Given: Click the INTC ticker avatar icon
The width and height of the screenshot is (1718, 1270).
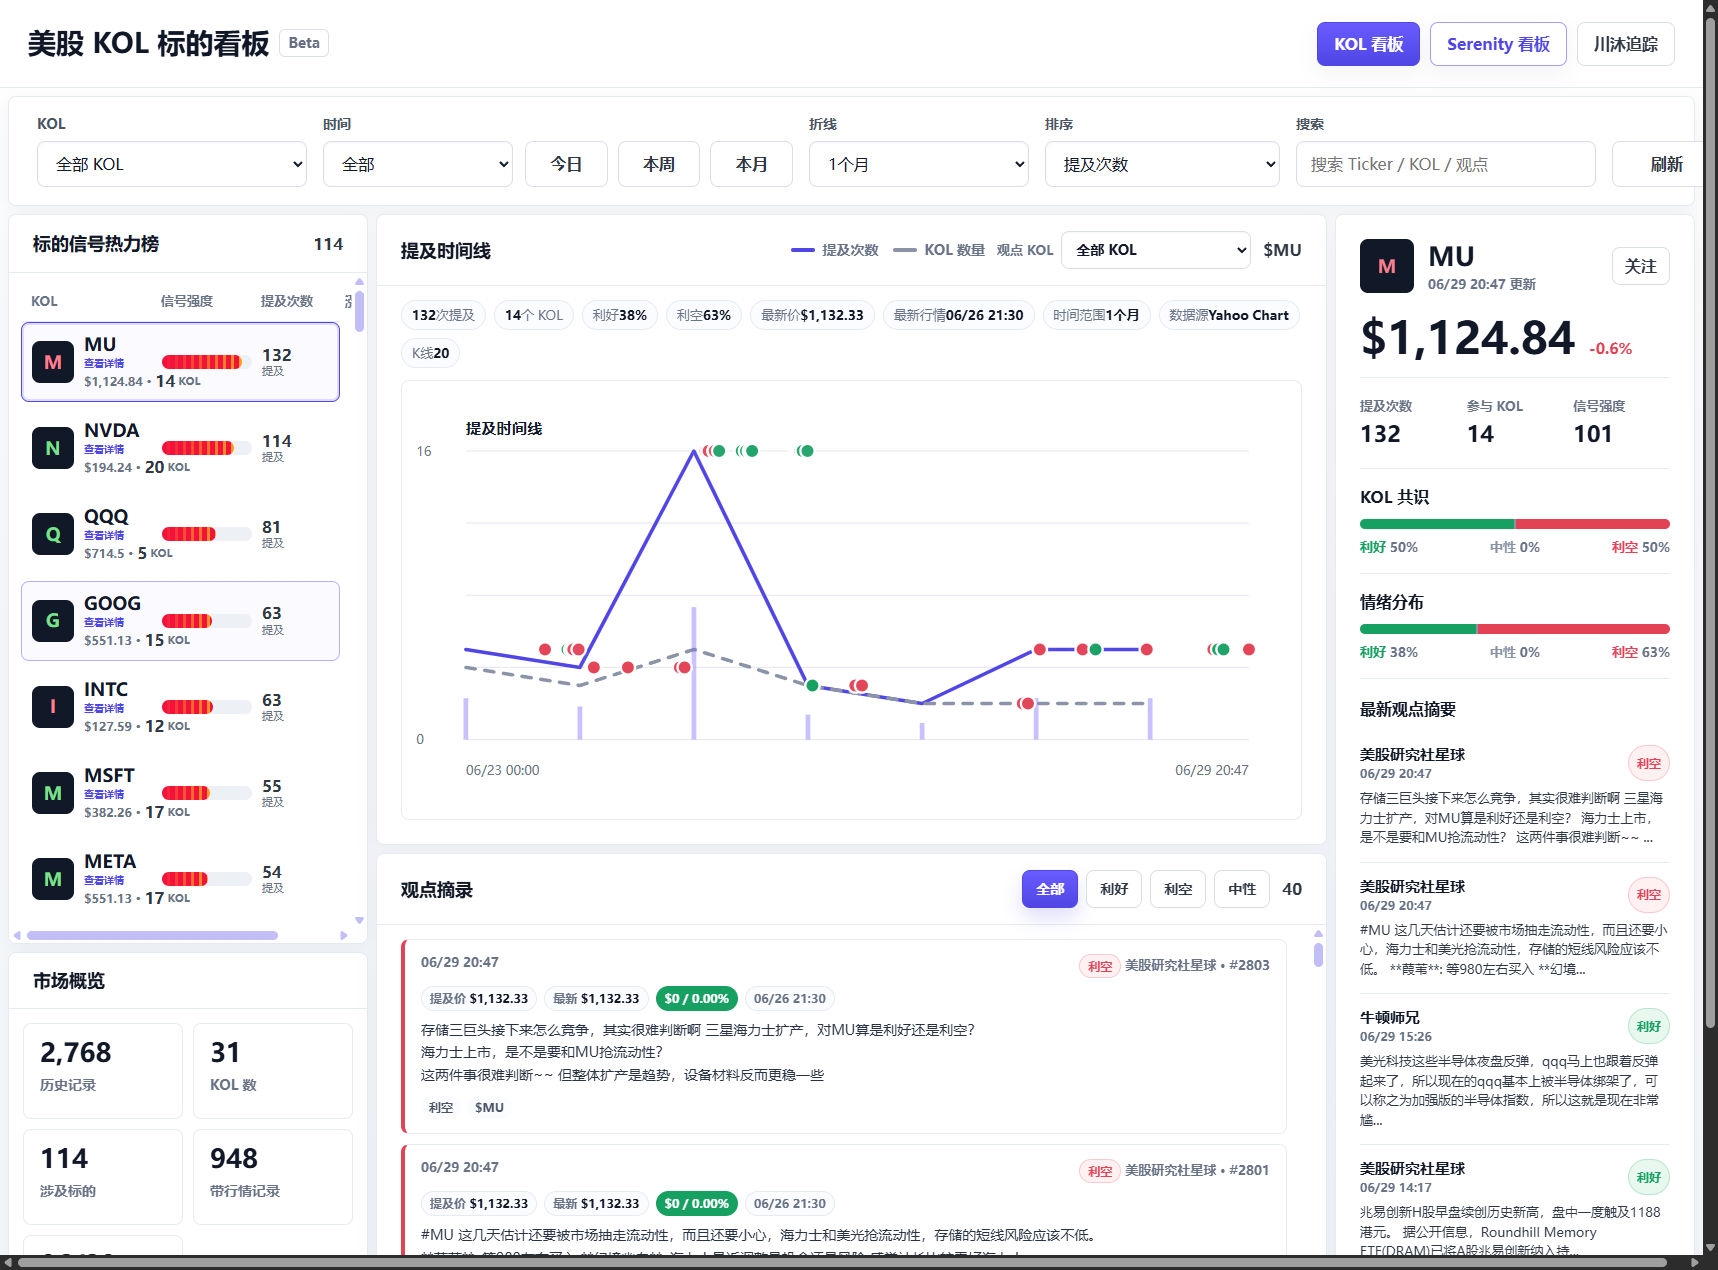Looking at the screenshot, I should tap(53, 707).
